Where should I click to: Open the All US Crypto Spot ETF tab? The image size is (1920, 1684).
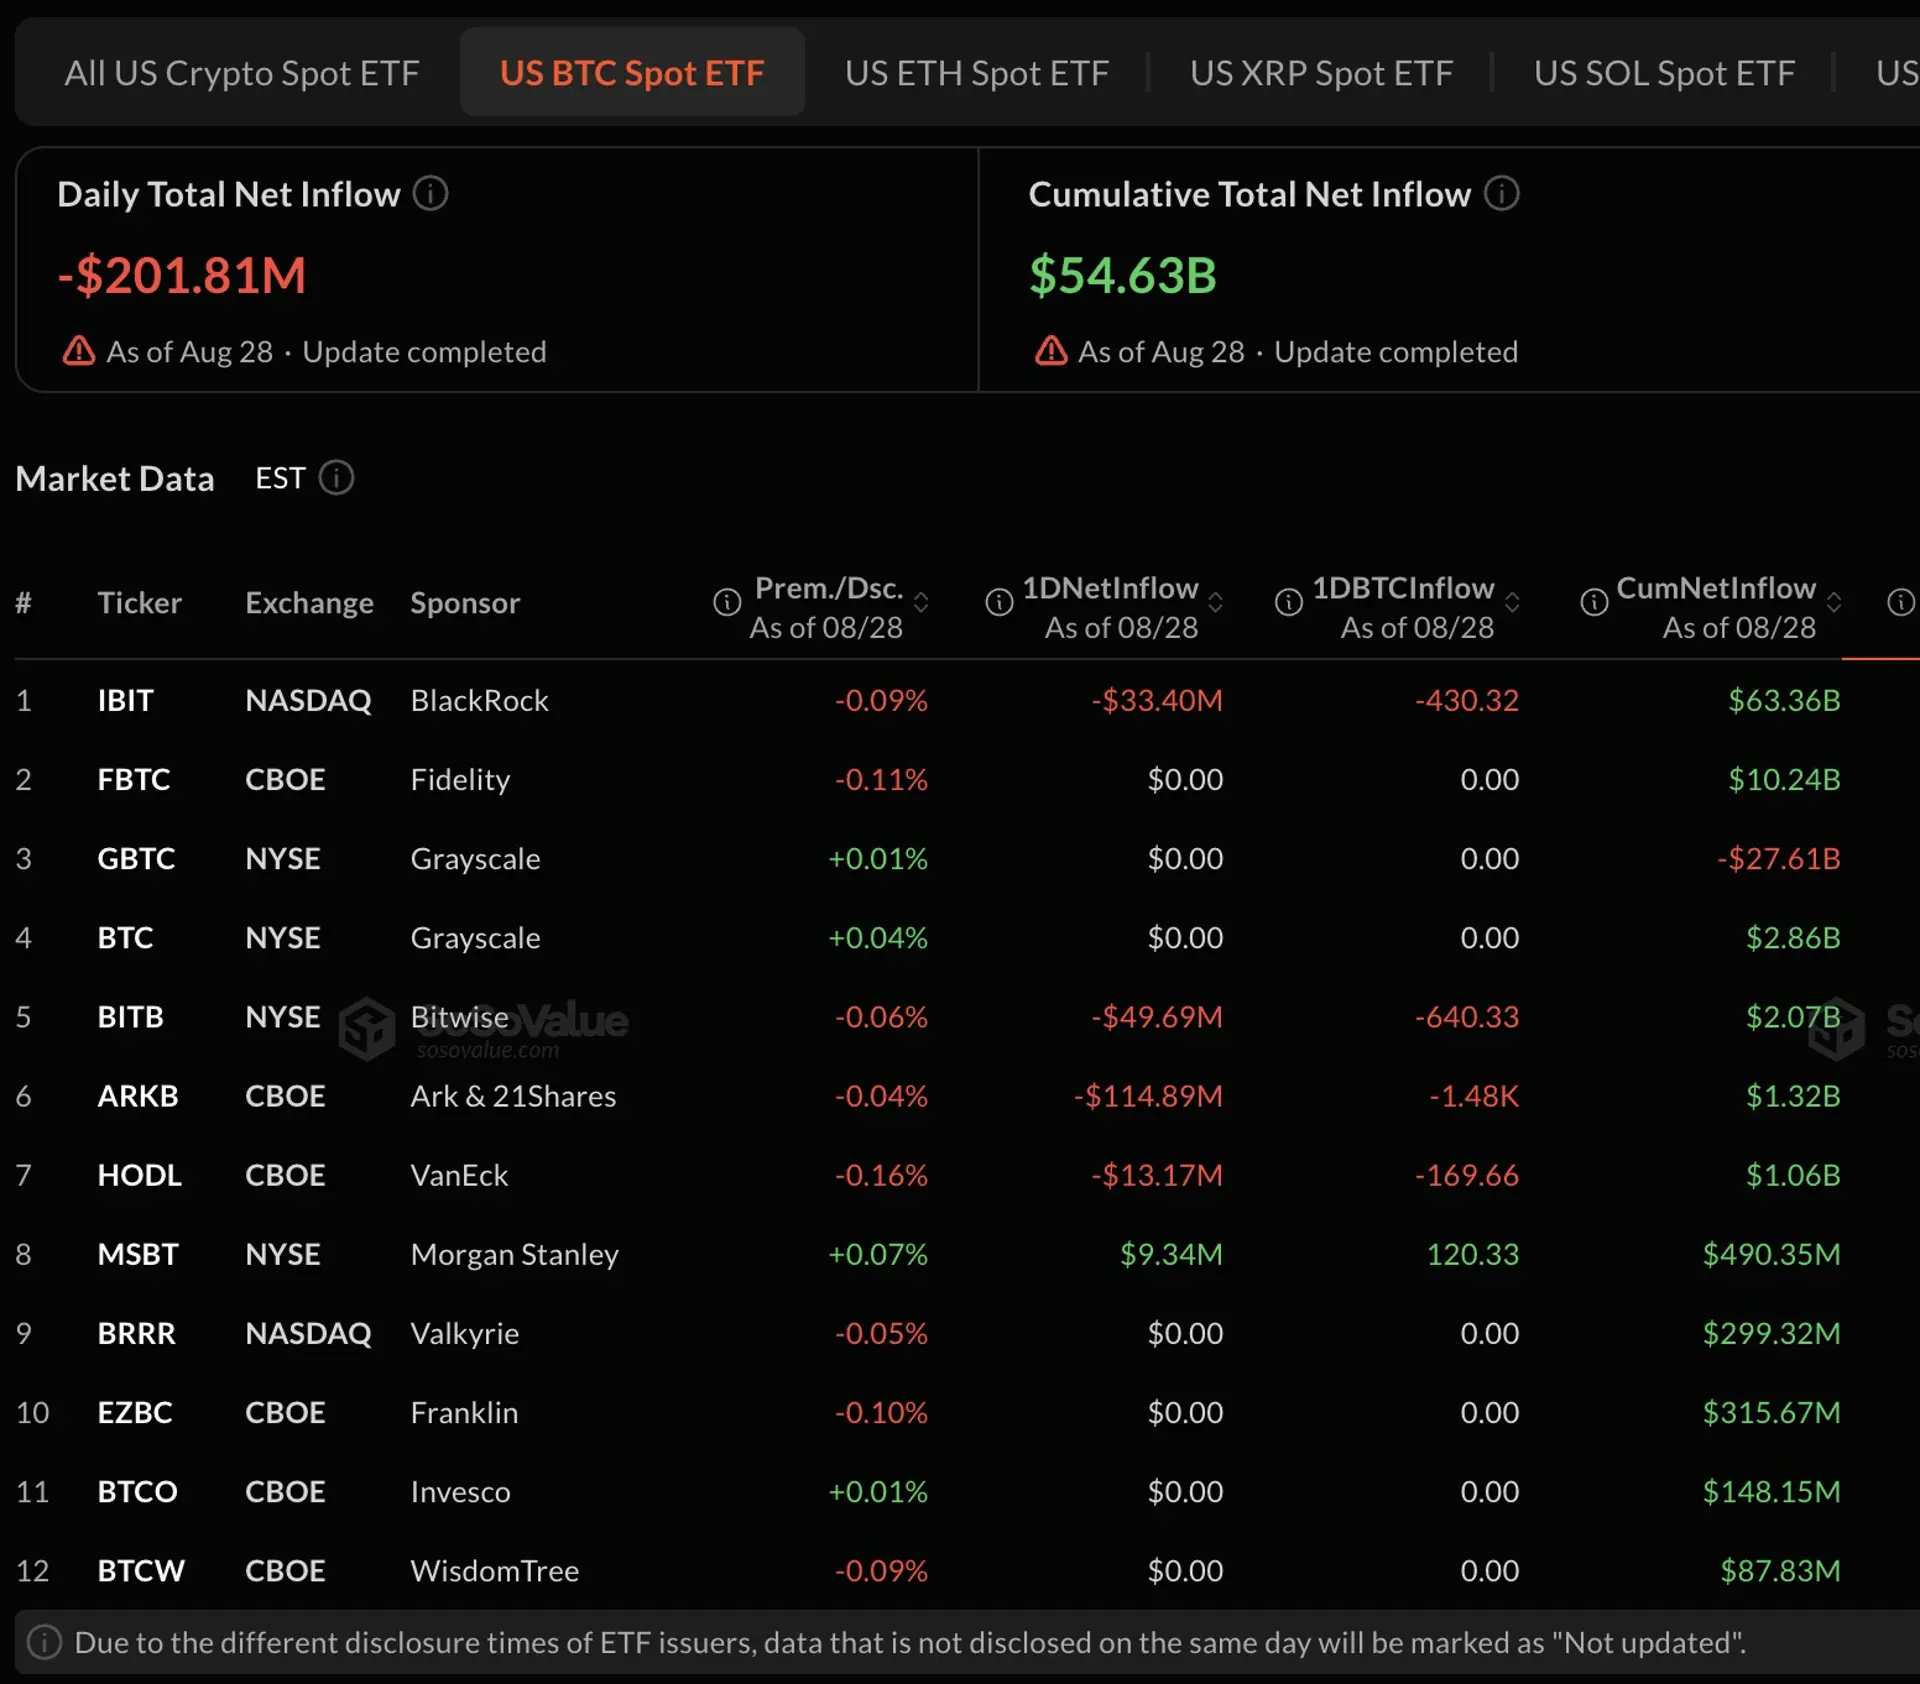point(242,73)
